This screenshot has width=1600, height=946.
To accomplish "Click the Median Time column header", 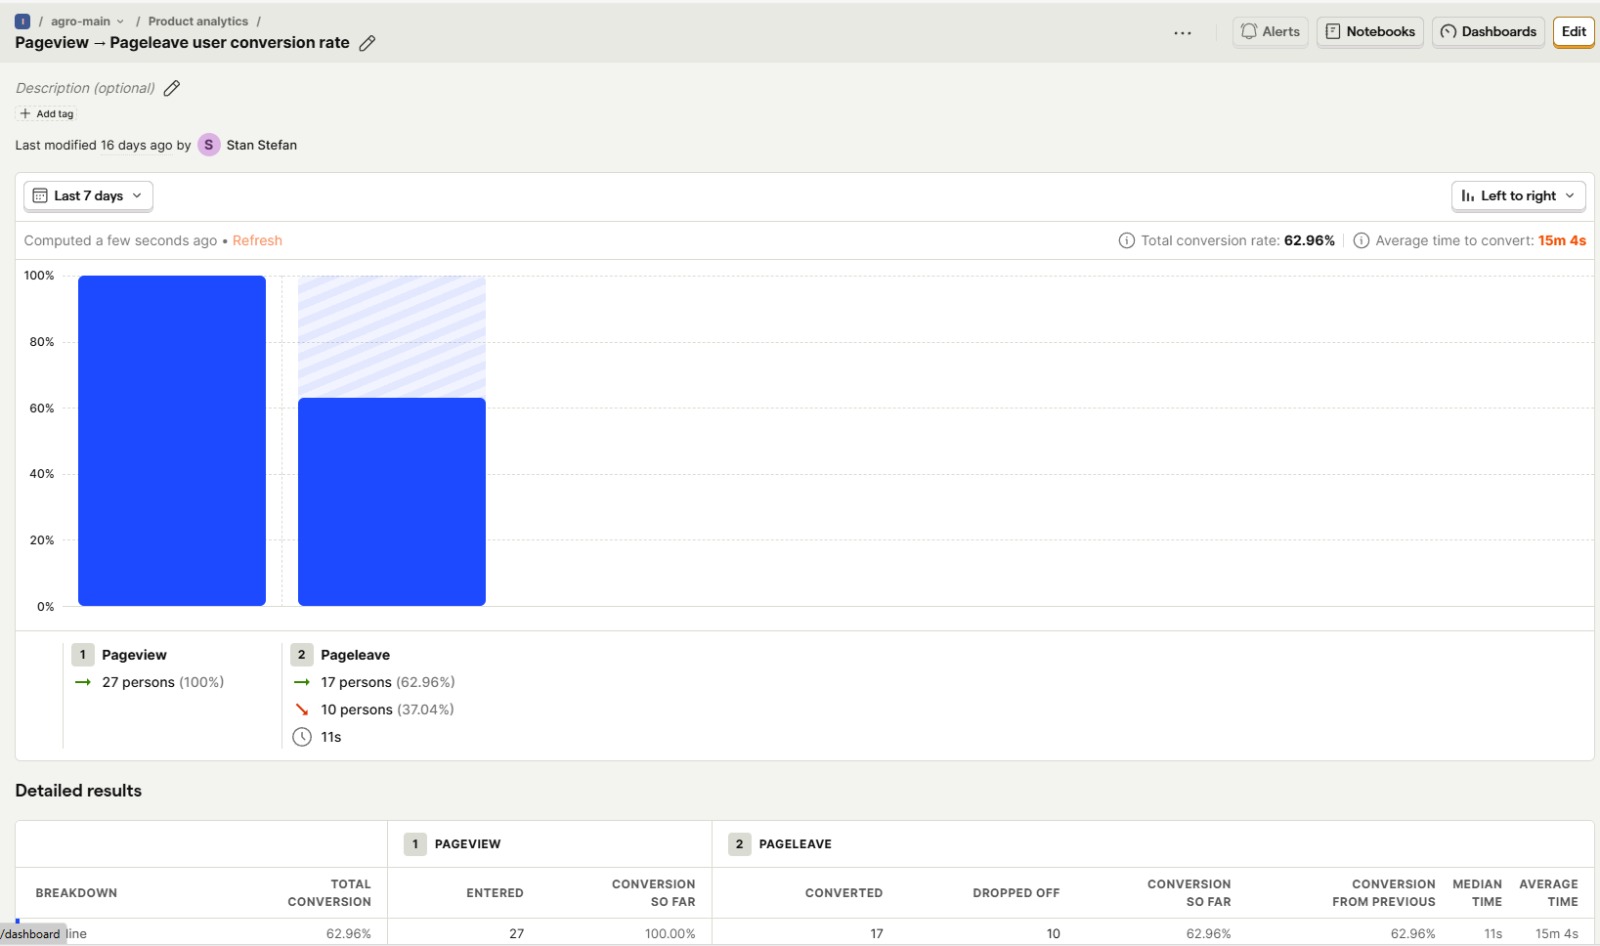I will point(1477,893).
